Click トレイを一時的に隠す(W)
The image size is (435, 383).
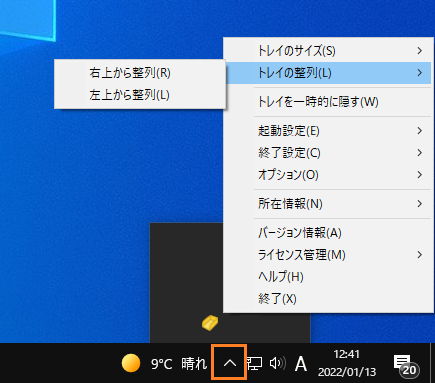coord(328,102)
